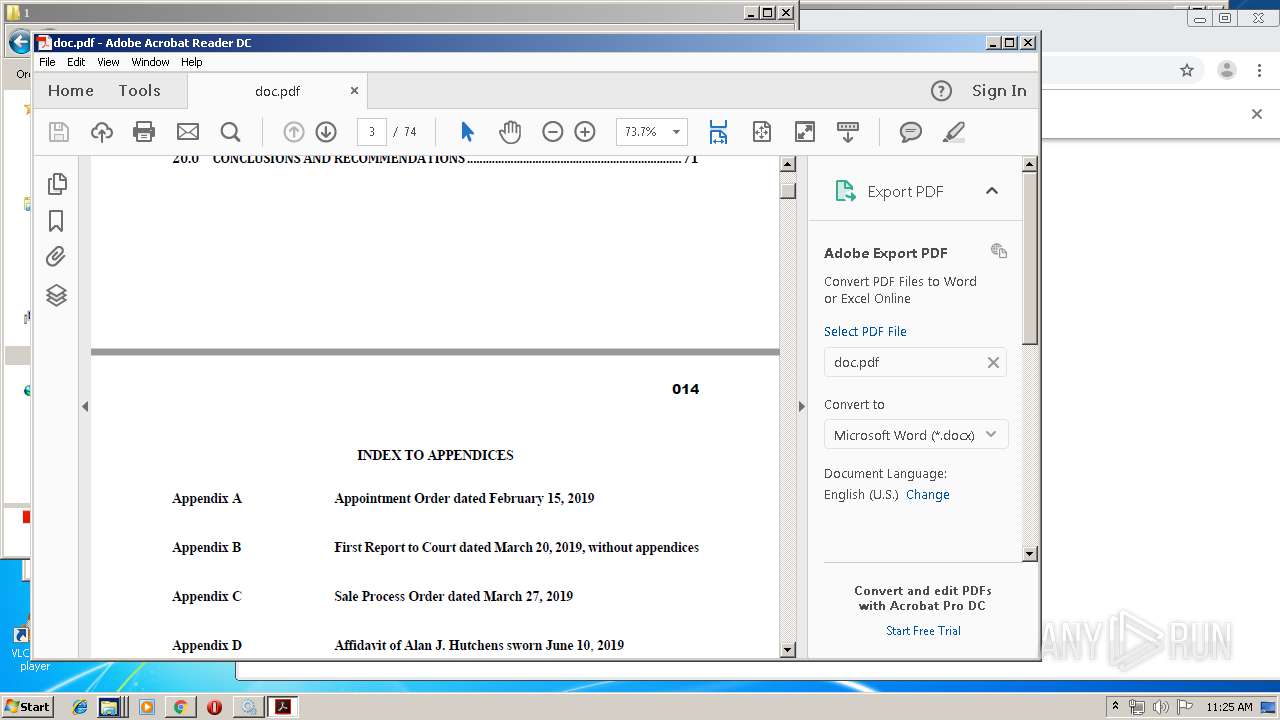Close the doc.pdf tab
The width and height of the screenshot is (1280, 720).
pyautogui.click(x=354, y=91)
